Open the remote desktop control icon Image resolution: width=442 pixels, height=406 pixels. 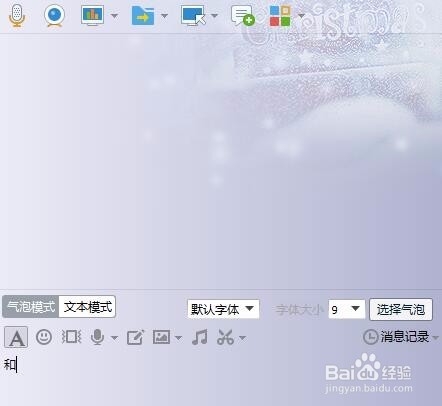pyautogui.click(x=193, y=16)
